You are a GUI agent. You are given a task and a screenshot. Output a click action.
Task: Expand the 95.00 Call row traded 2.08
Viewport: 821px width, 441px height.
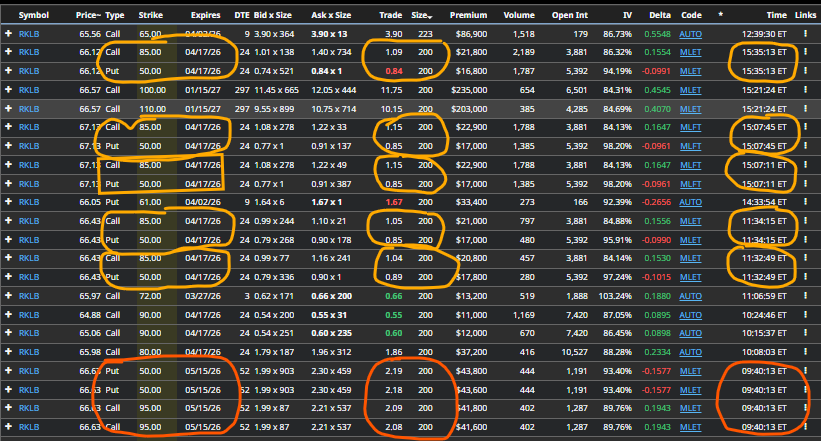click(x=8, y=427)
